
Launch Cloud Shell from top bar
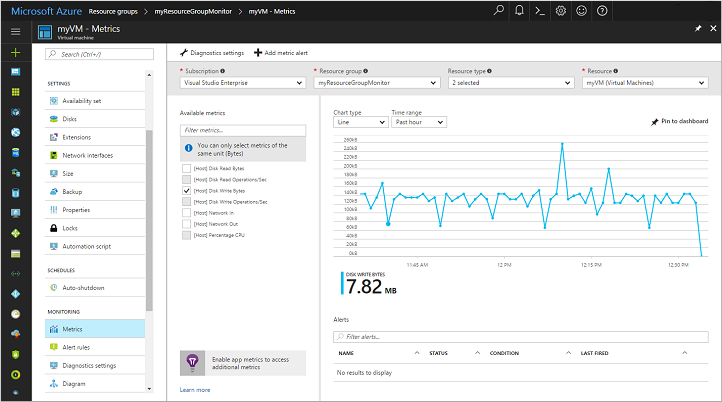coord(540,11)
